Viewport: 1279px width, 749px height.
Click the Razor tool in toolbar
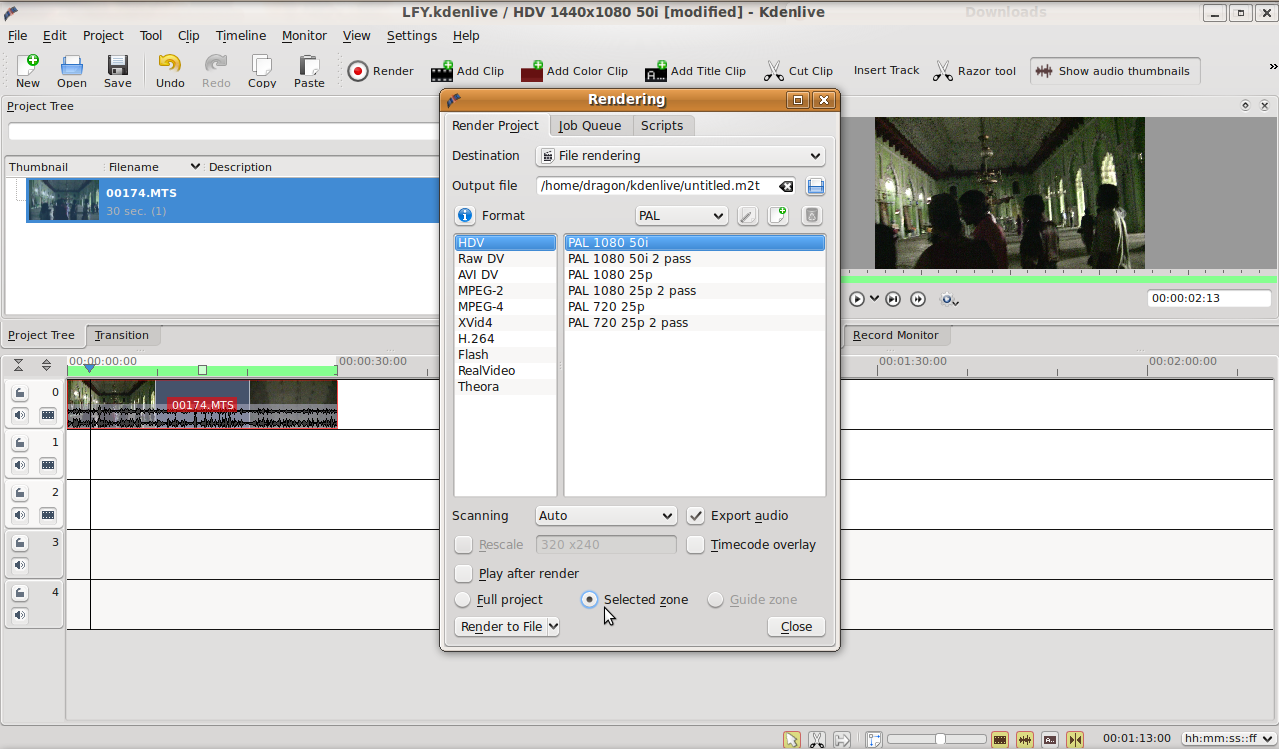pyautogui.click(x=974, y=71)
